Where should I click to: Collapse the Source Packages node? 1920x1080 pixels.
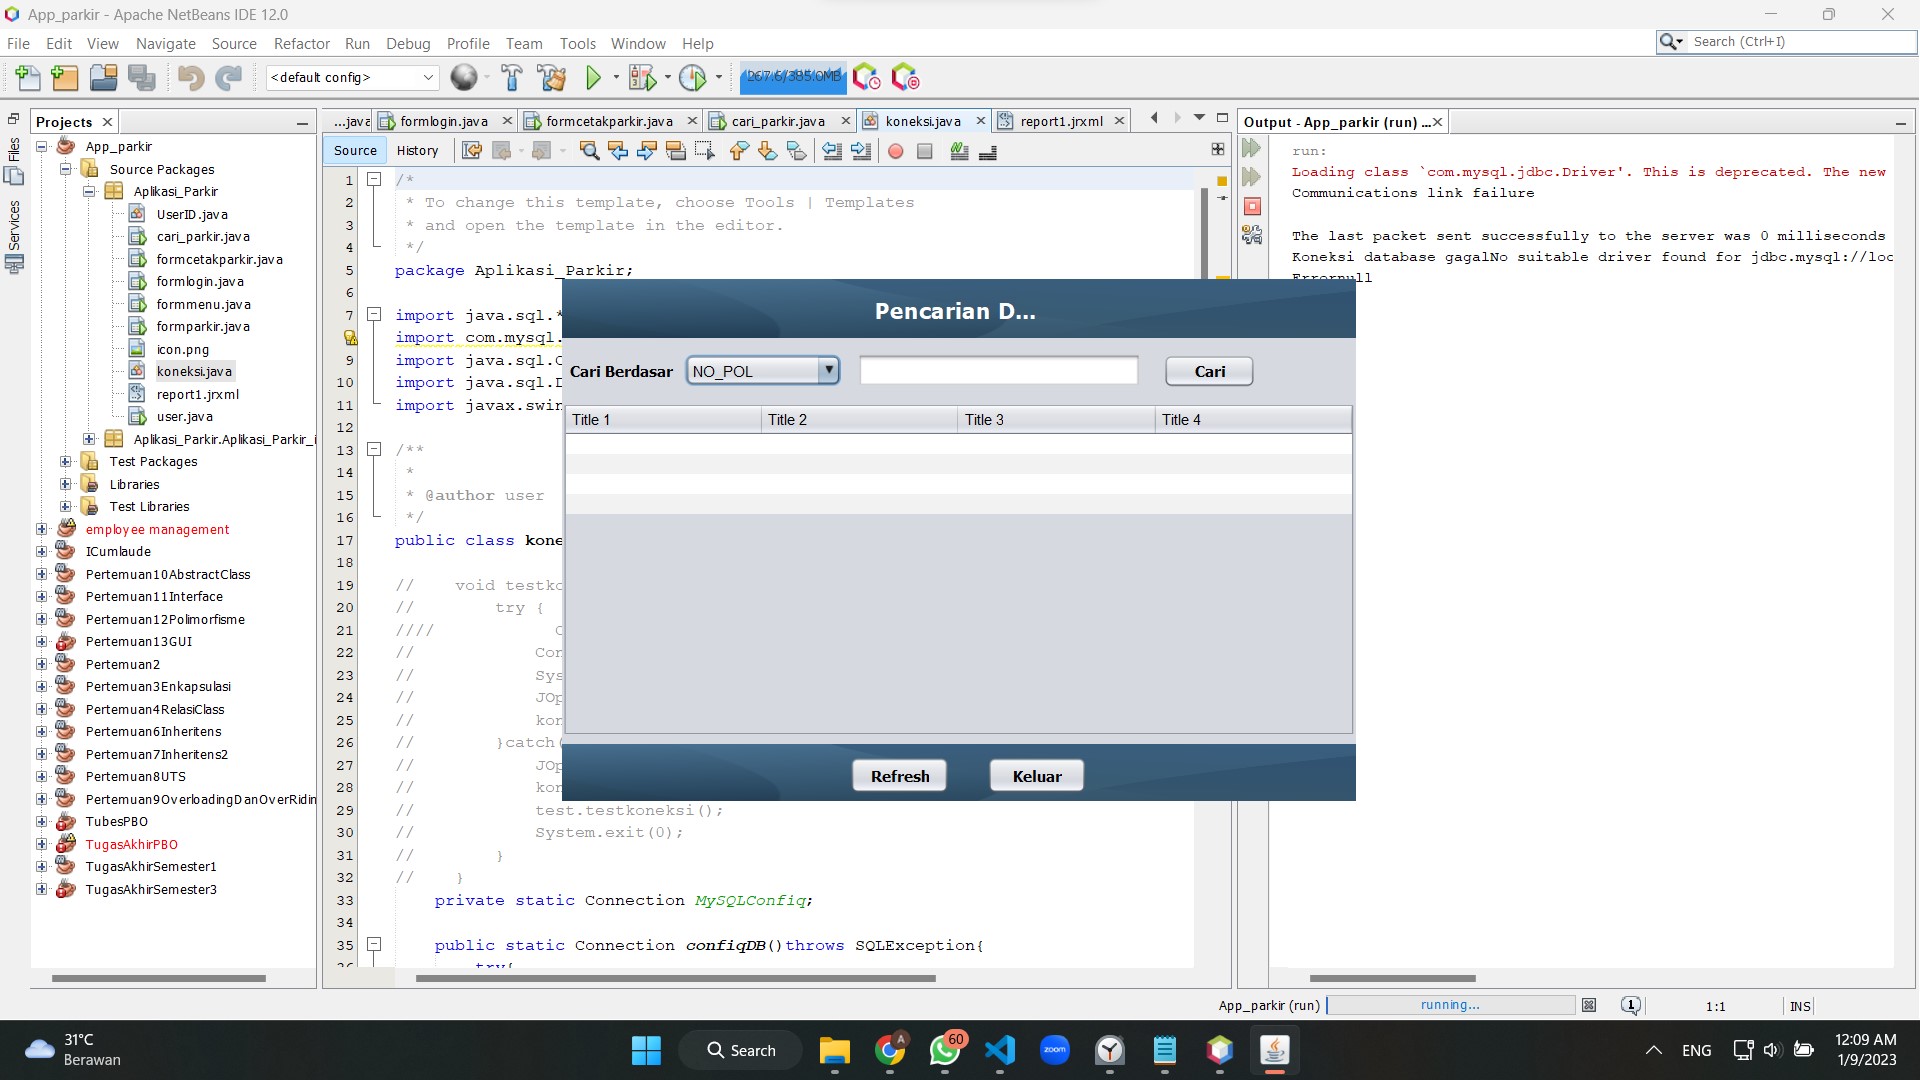[x=65, y=169]
